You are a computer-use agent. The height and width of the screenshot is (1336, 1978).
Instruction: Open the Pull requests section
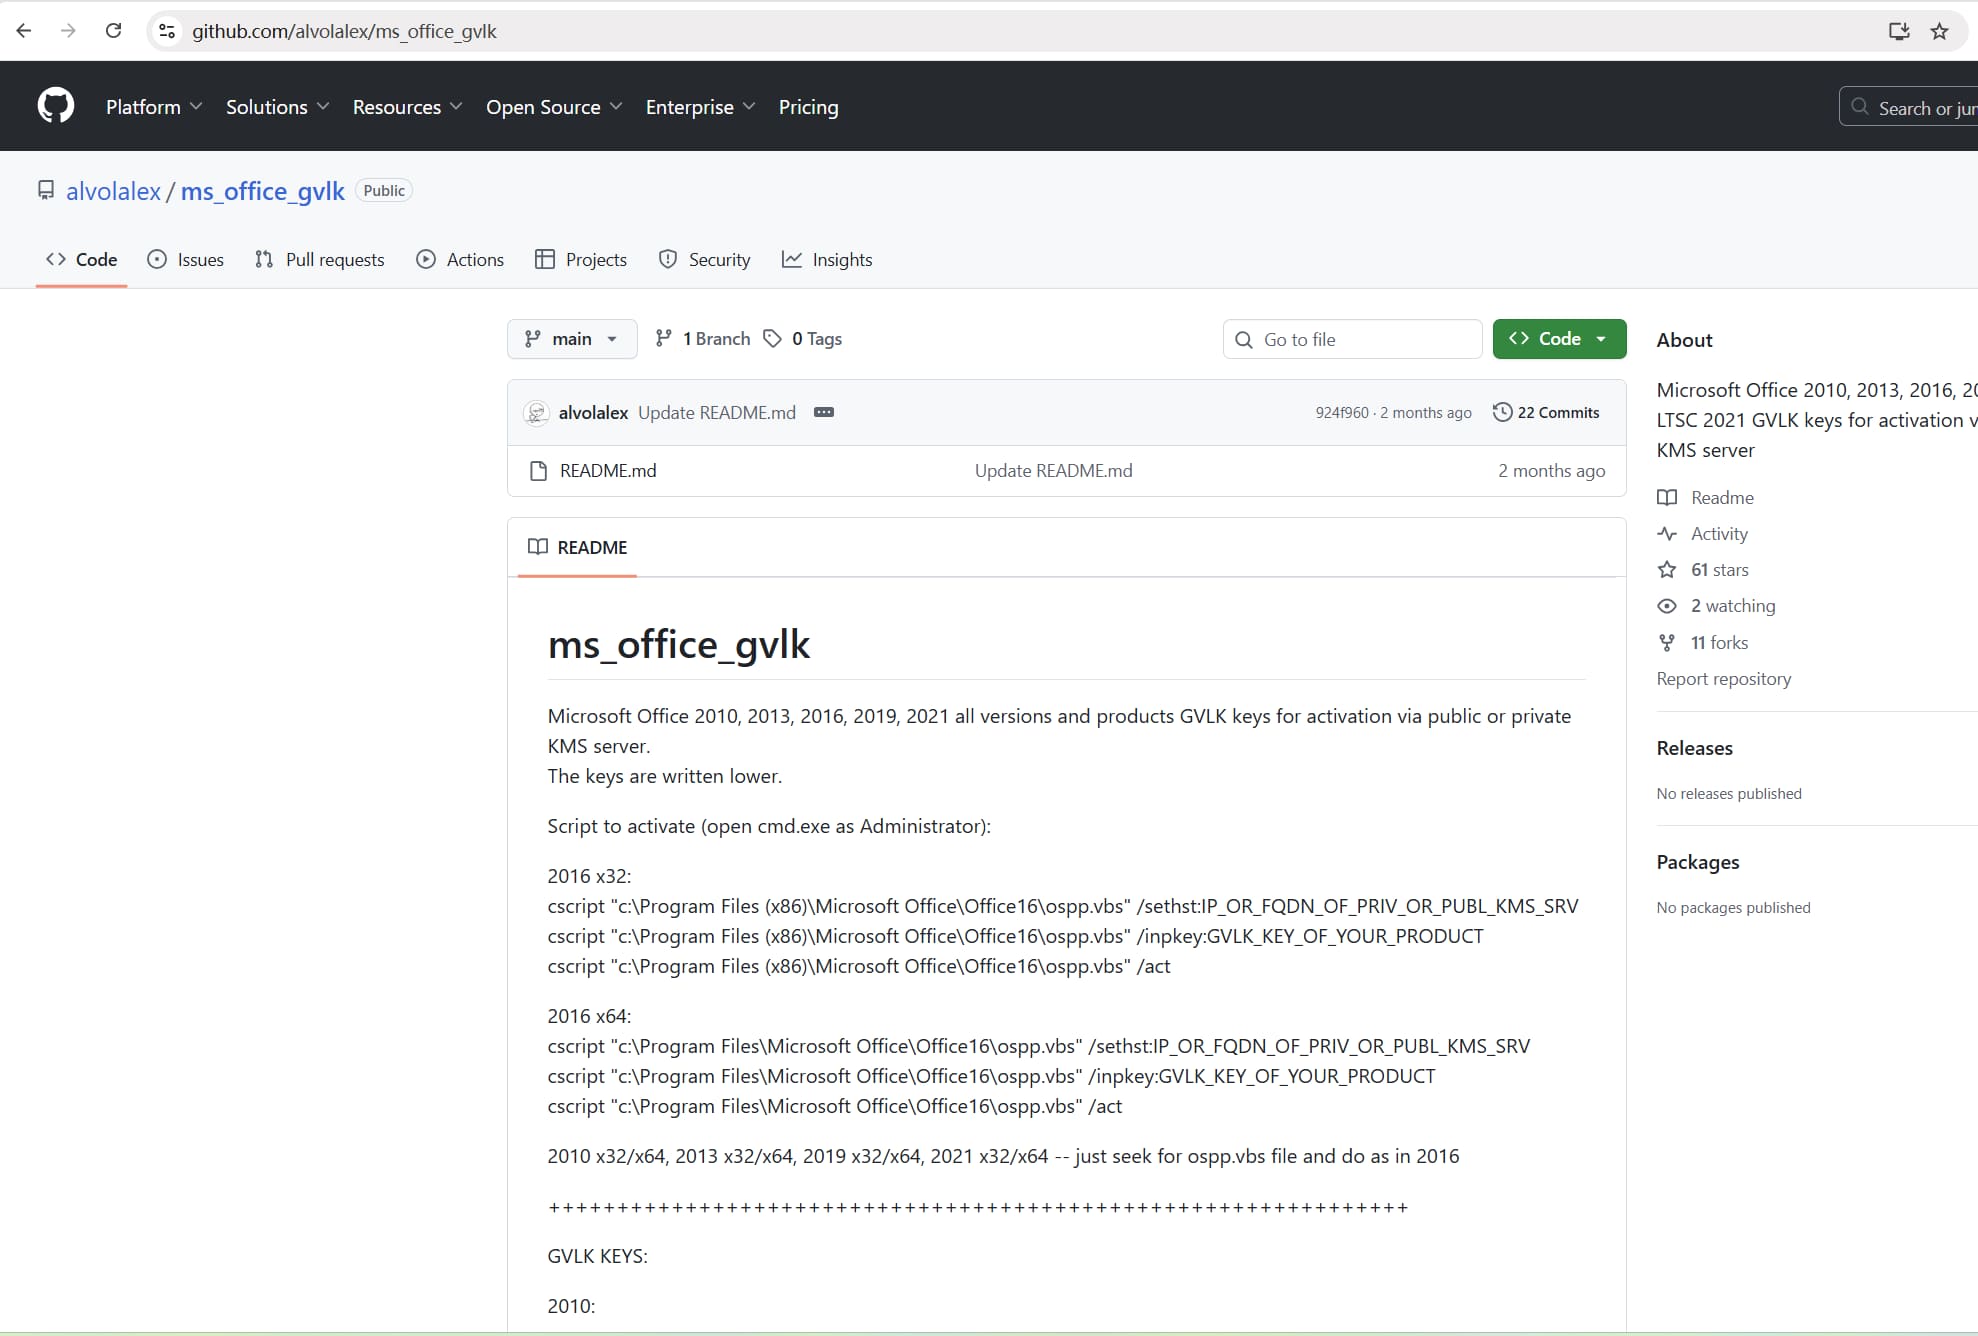[x=319, y=259]
